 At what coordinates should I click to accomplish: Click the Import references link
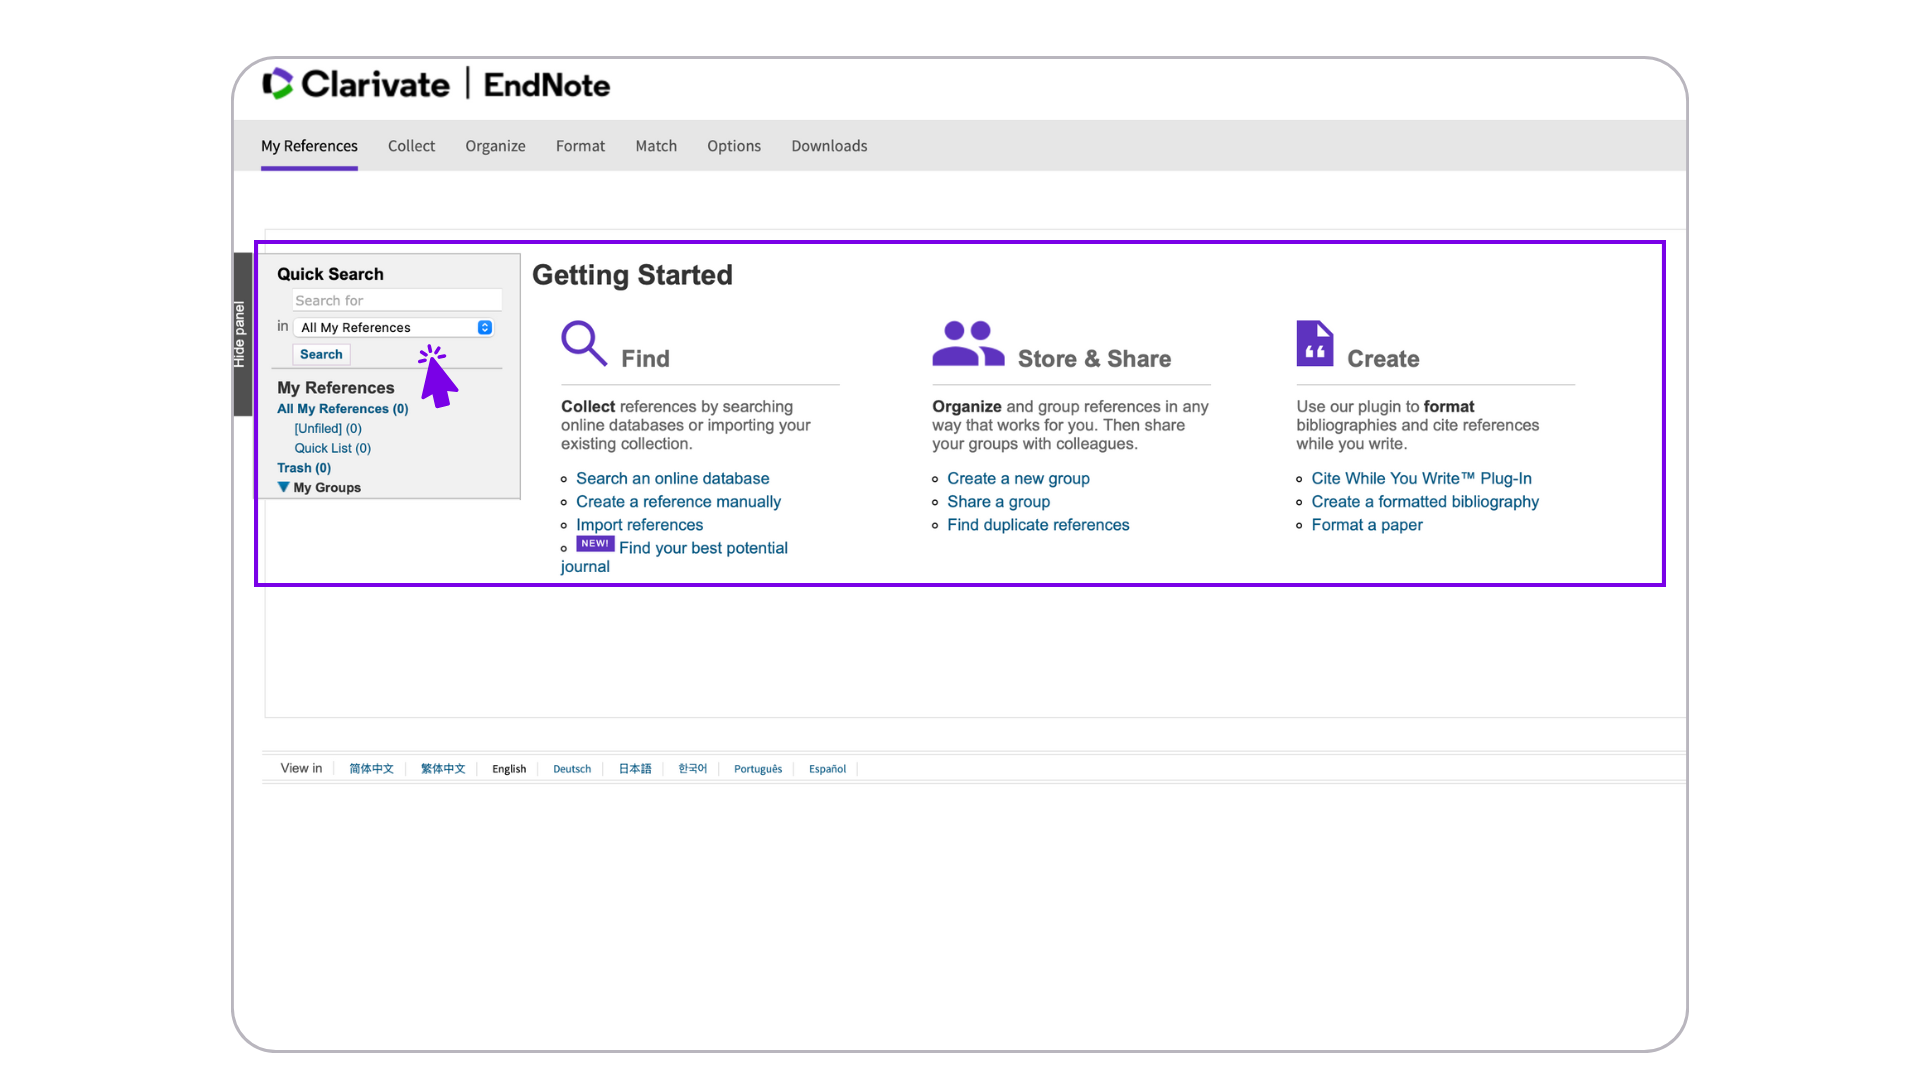coord(639,524)
